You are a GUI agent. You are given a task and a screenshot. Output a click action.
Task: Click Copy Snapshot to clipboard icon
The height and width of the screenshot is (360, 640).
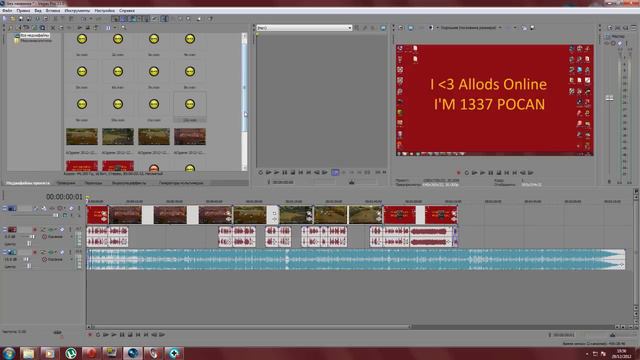coord(524,28)
